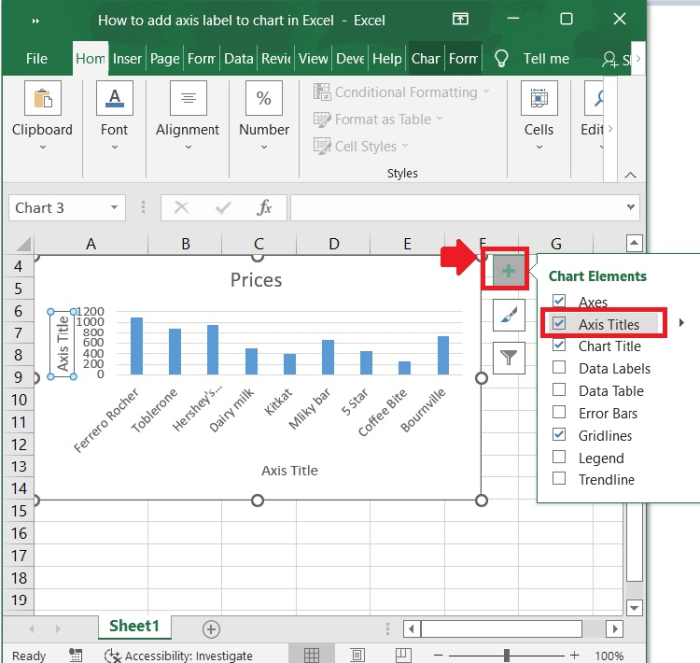Open Chart Styles paintbrush button
Image resolution: width=700 pixels, height=663 pixels.
click(x=509, y=315)
